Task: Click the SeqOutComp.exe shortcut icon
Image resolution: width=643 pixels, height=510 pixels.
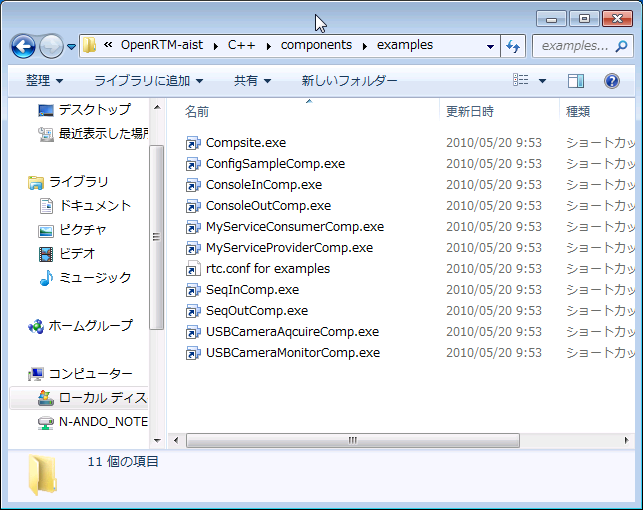Action: pos(193,311)
